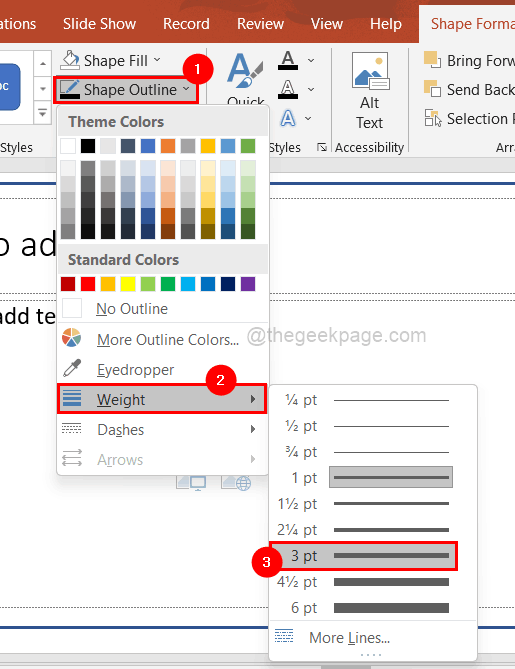Expand the shape styles gallery More arrow
Image resolution: width=515 pixels, height=669 pixels.
pyautogui.click(x=43, y=113)
